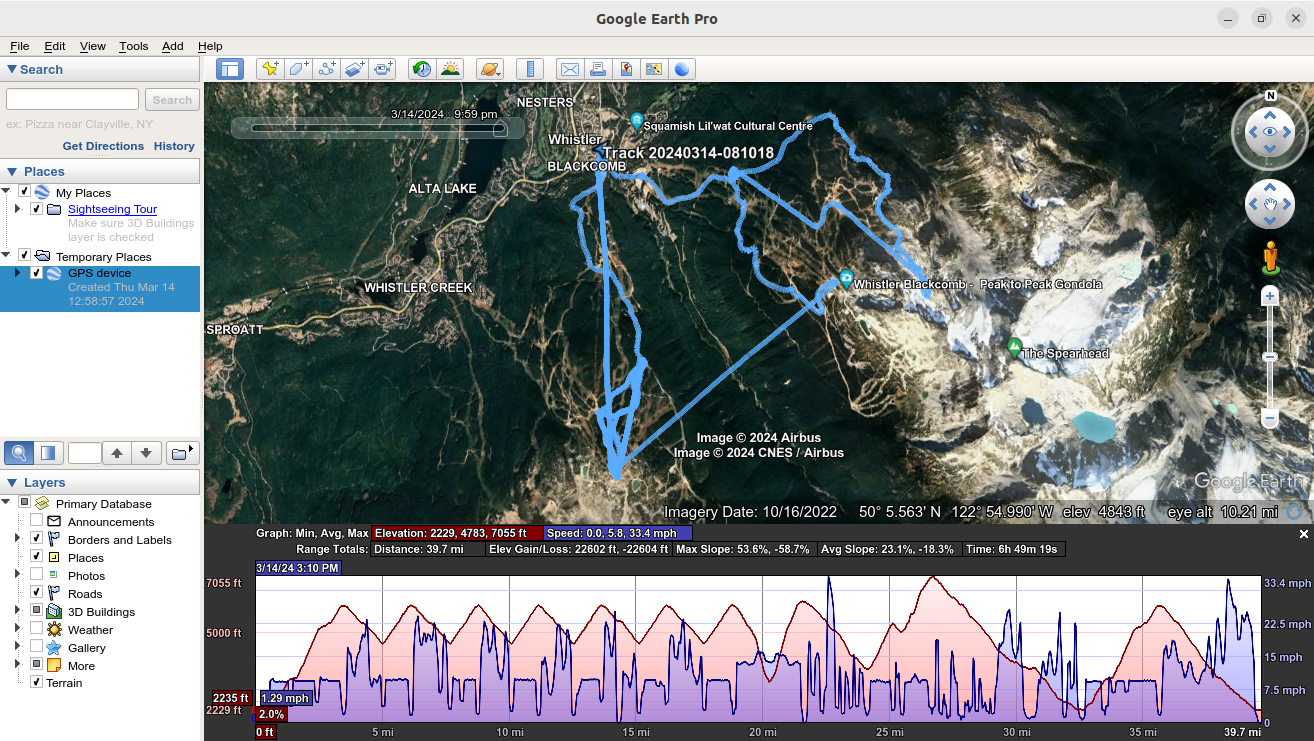Add a new placemark with the pushpin icon
Viewport: 1314px width, 741px height.
[269, 69]
